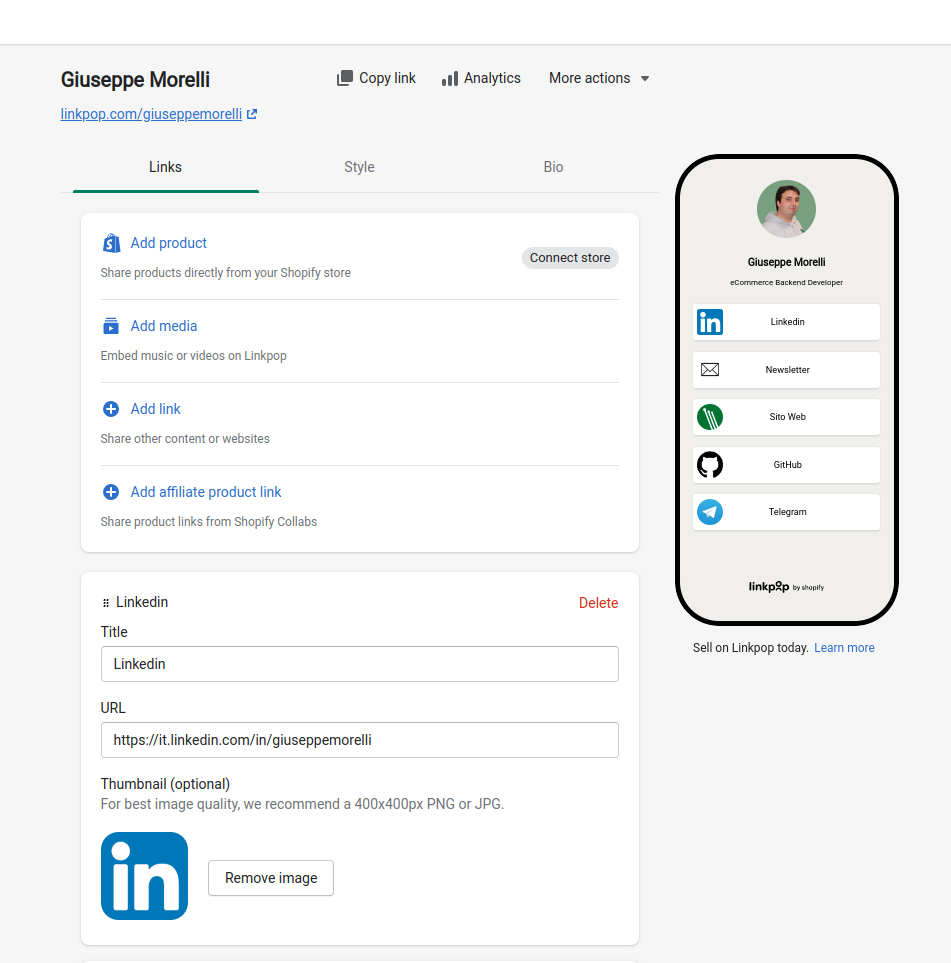This screenshot has height=963, width=951.
Task: Click the Shopify bag icon for Add product
Action: [x=111, y=243]
